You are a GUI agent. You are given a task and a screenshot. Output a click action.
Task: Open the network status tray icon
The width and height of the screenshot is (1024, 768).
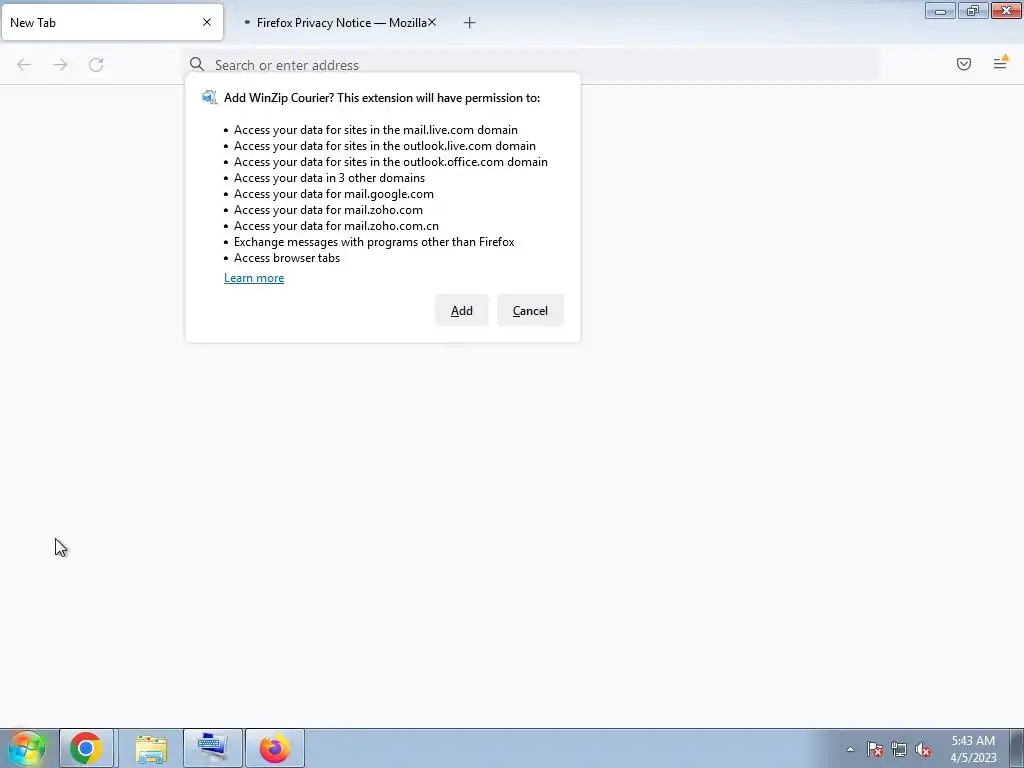[x=899, y=749]
